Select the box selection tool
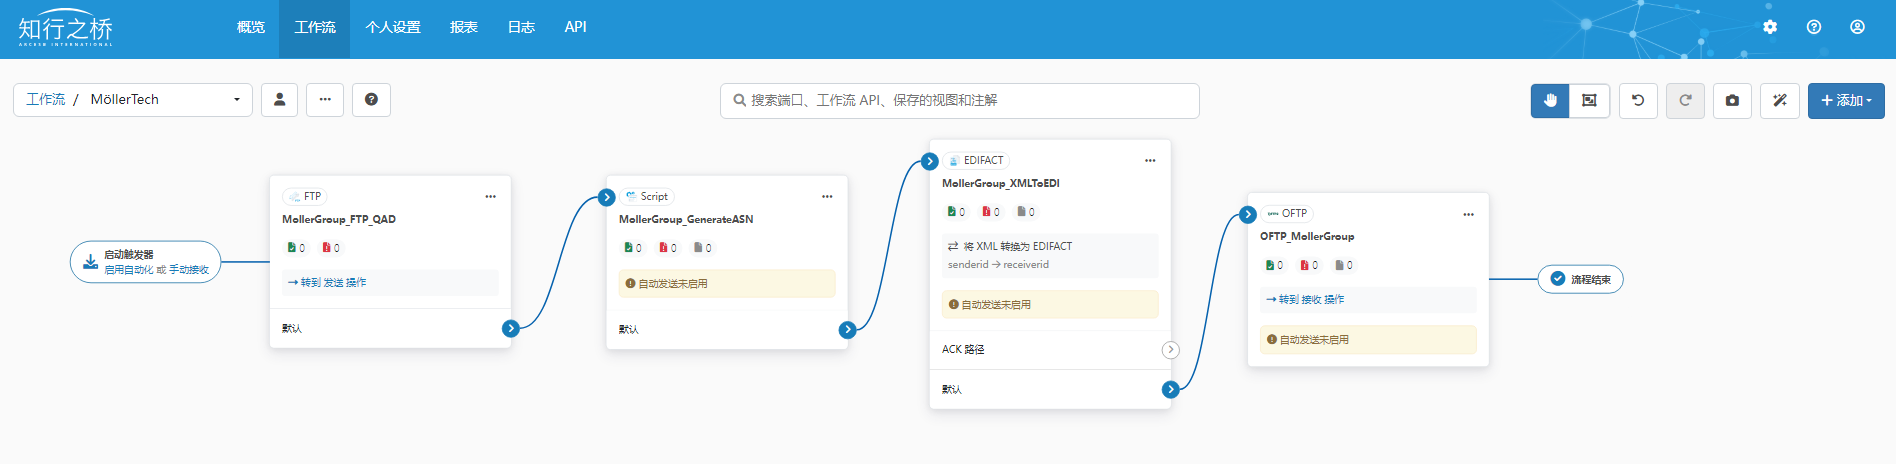Screen dimensions: 1896x464 pos(1589,100)
